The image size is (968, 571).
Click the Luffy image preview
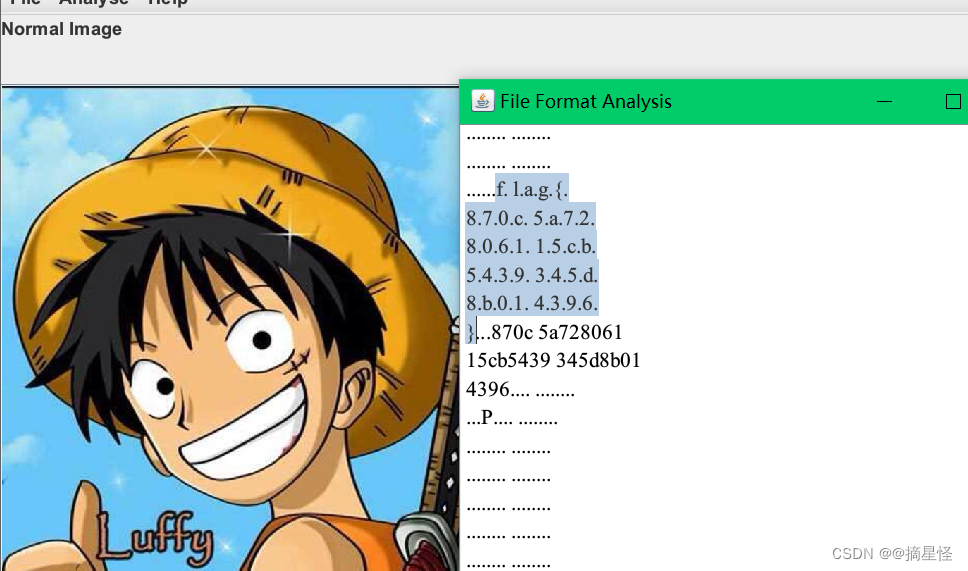coord(230,329)
